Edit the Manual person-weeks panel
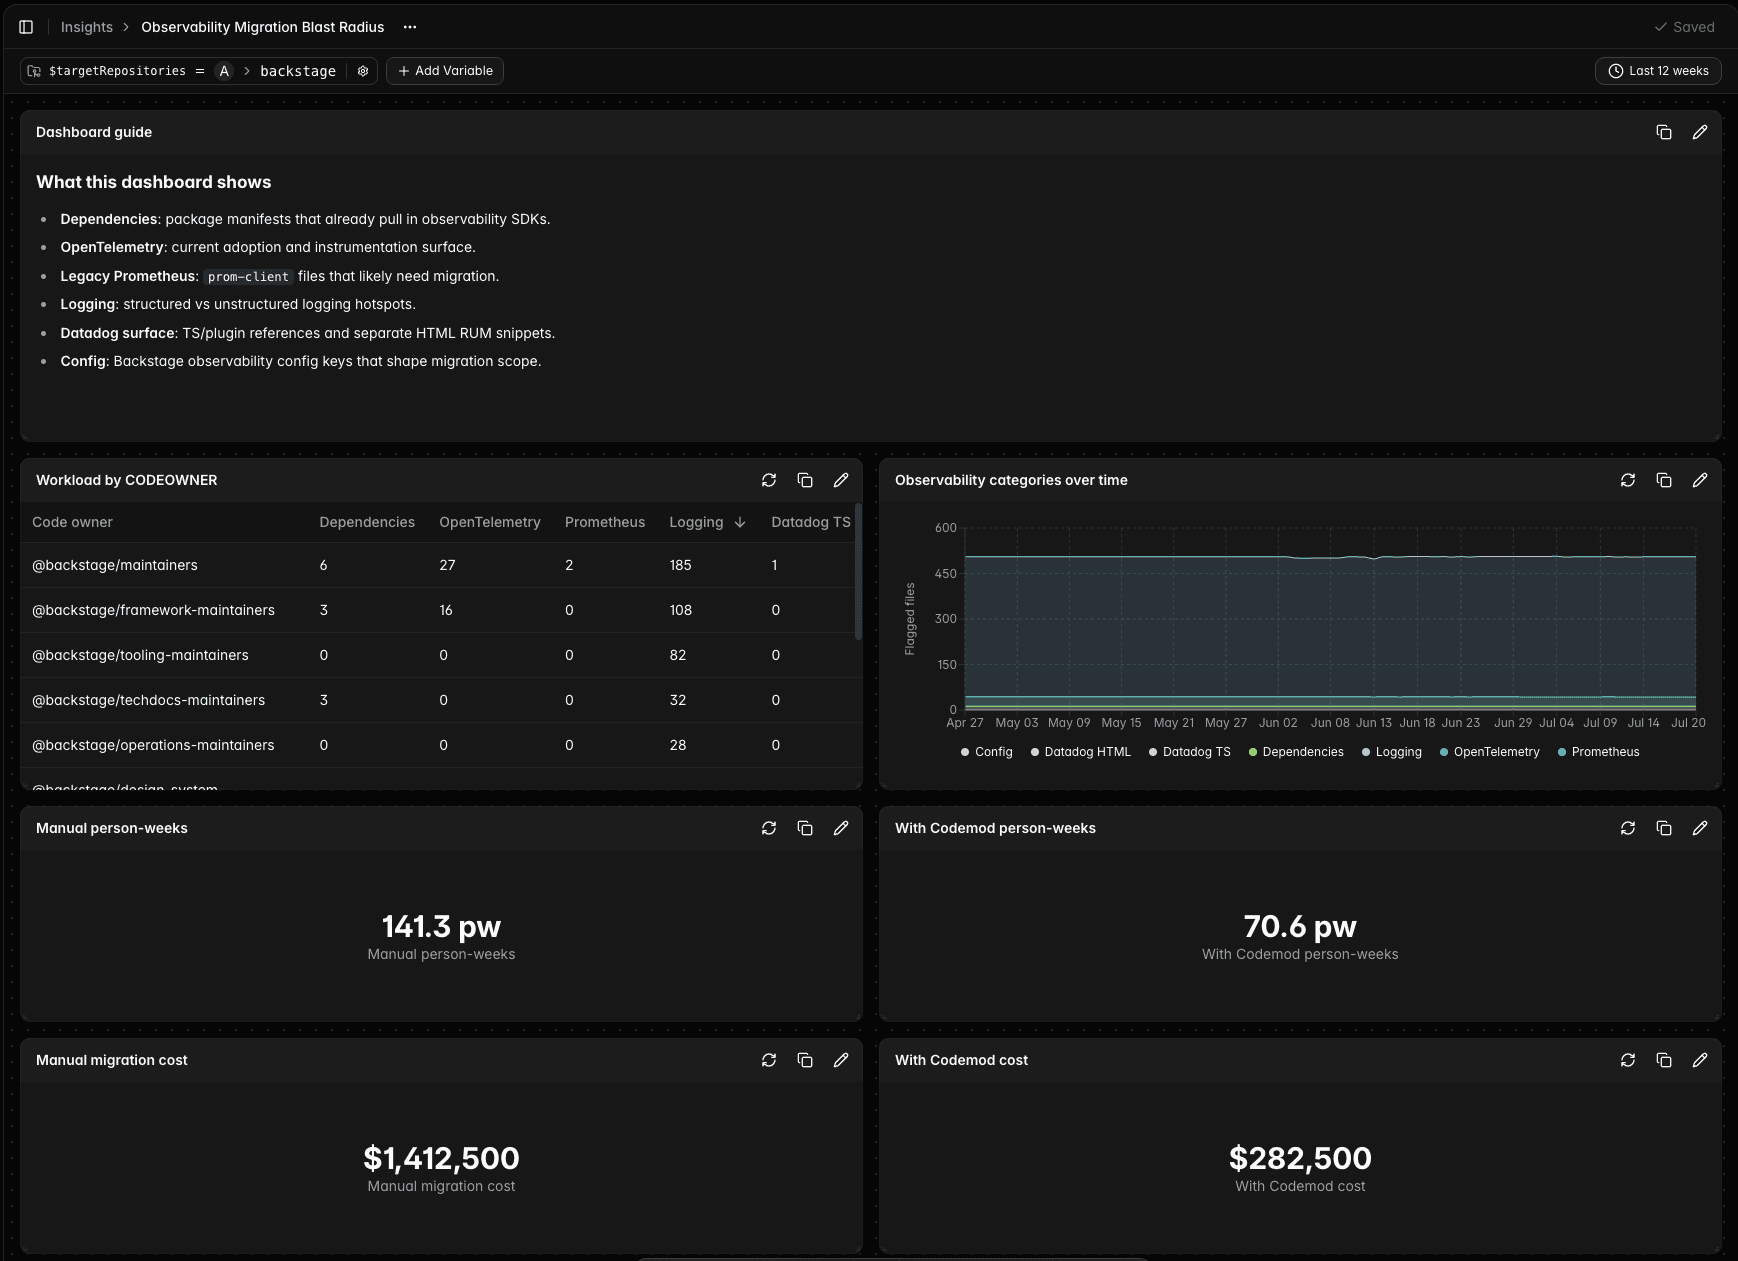The height and width of the screenshot is (1261, 1738). 841,828
